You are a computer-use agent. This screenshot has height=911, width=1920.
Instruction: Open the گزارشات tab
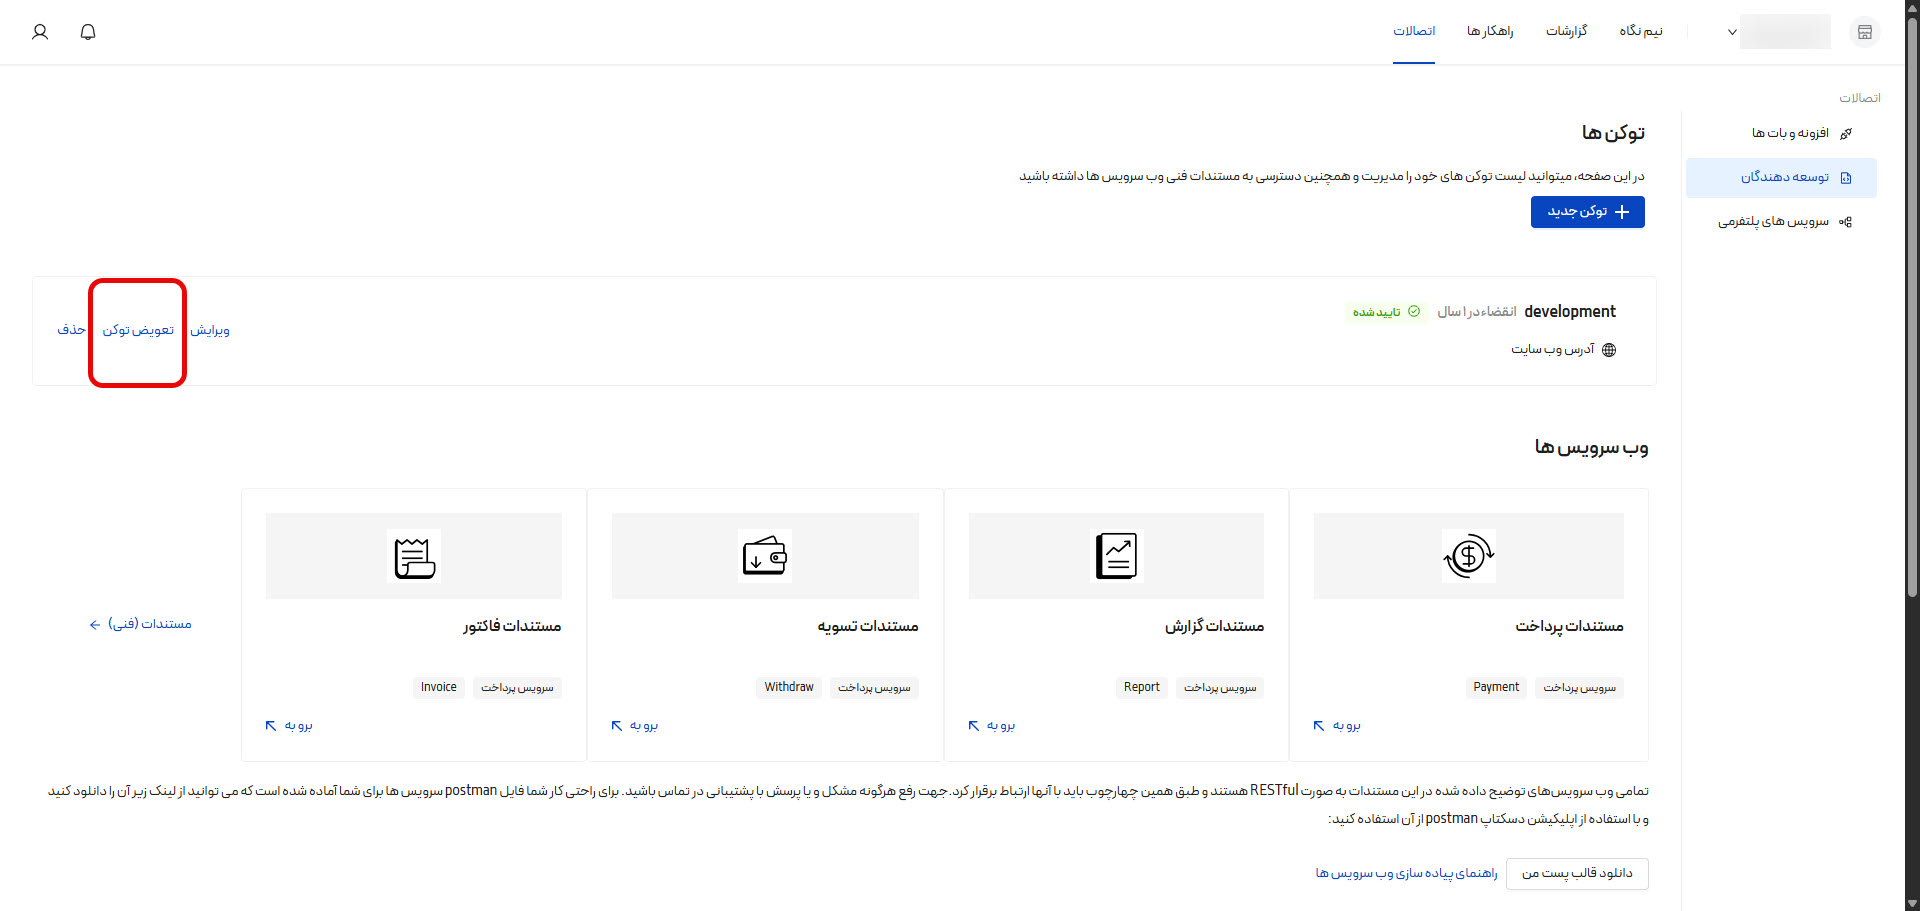1567,31
